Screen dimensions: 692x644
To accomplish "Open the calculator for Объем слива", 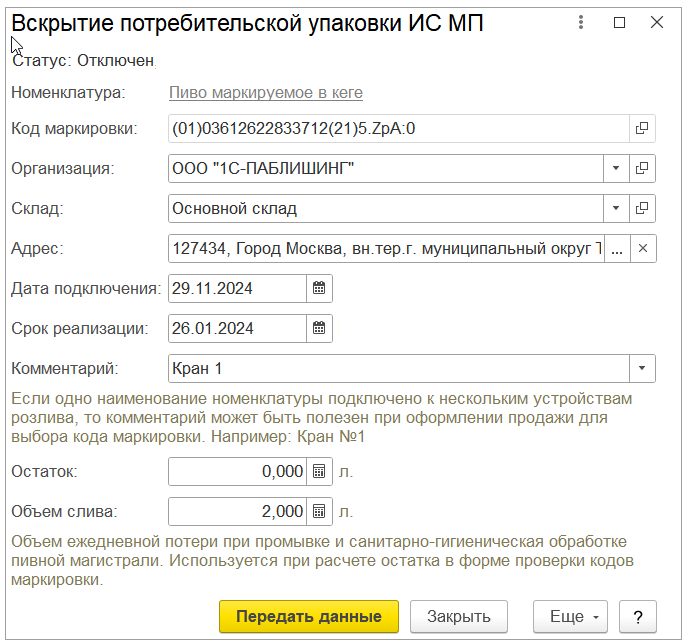I will (x=319, y=512).
